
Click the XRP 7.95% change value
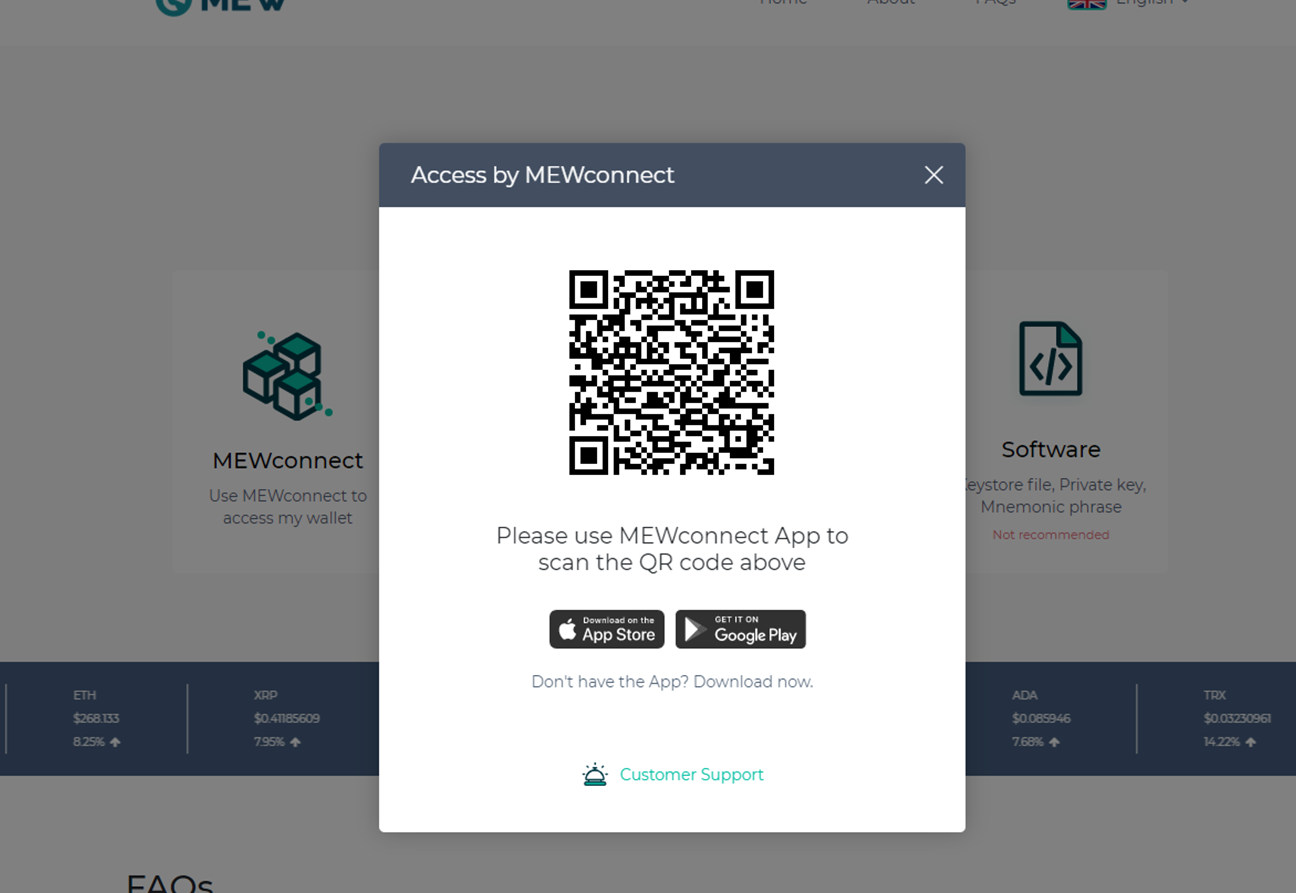pos(269,742)
